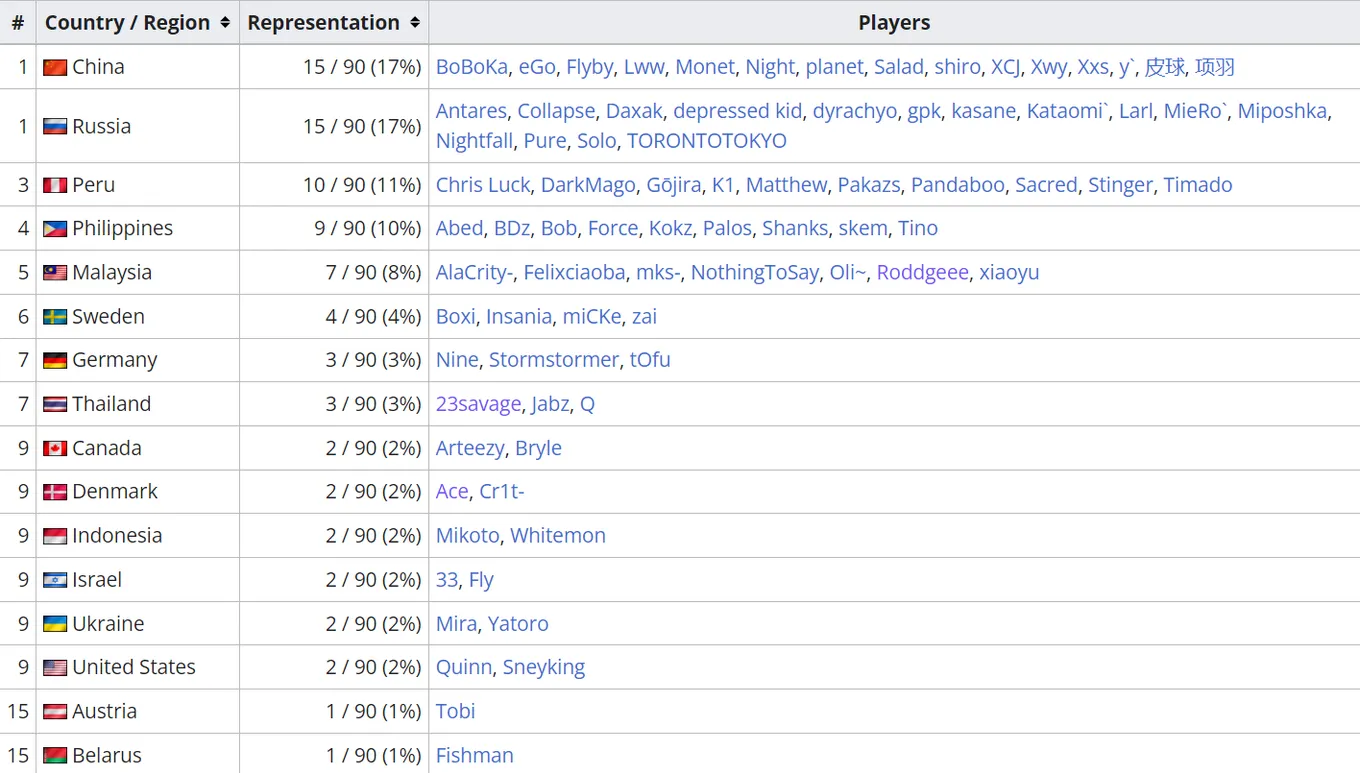Select the Players column header
The width and height of the screenshot is (1360, 773).
894,22
